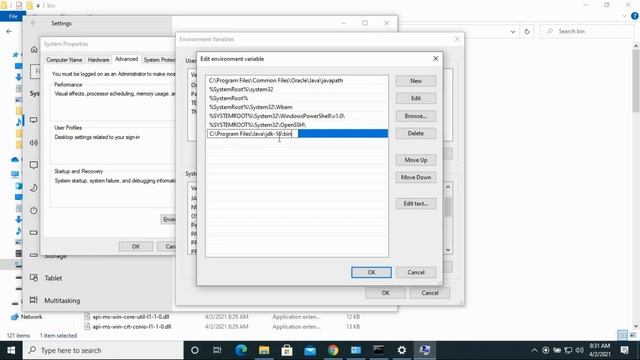Move the selected entry down
This screenshot has width=640, height=360.
click(x=416, y=177)
